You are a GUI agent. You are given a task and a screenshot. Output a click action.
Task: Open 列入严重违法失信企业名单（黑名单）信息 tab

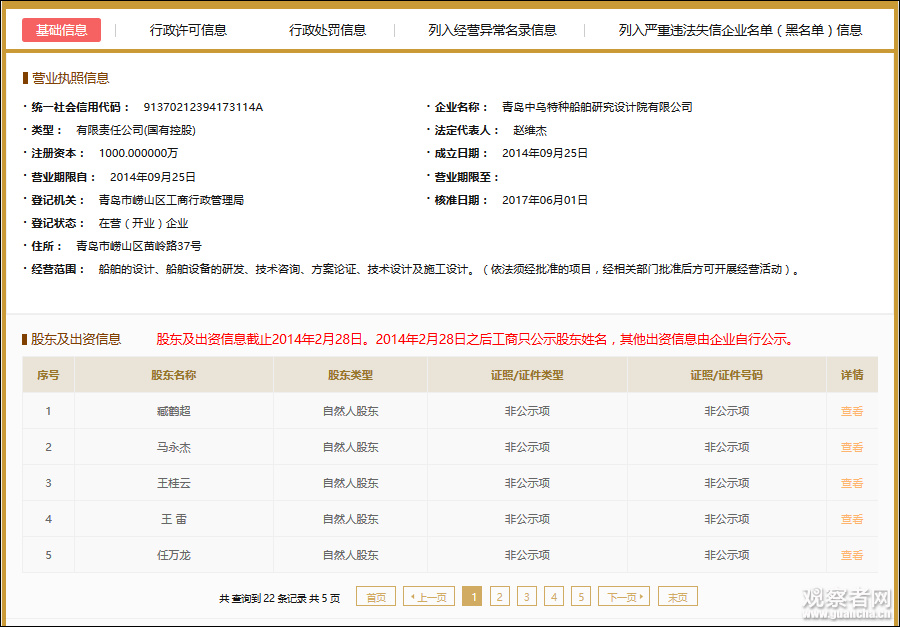coord(740,30)
